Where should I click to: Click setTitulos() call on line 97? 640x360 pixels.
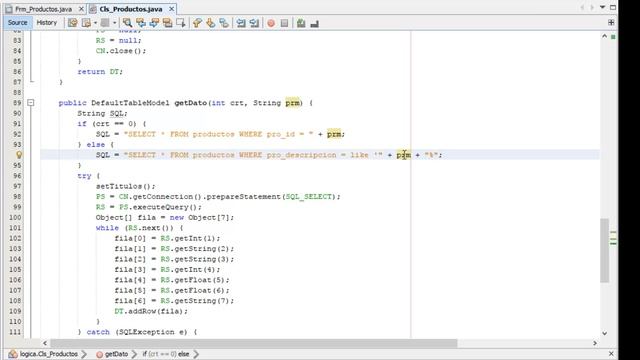[126, 186]
